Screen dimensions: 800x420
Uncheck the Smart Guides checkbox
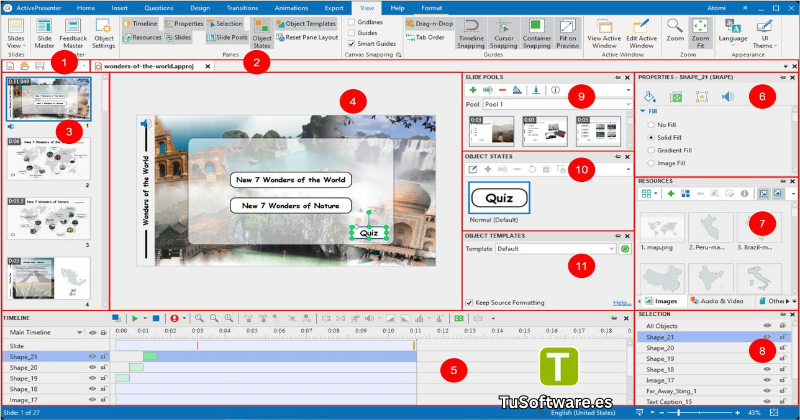352,43
